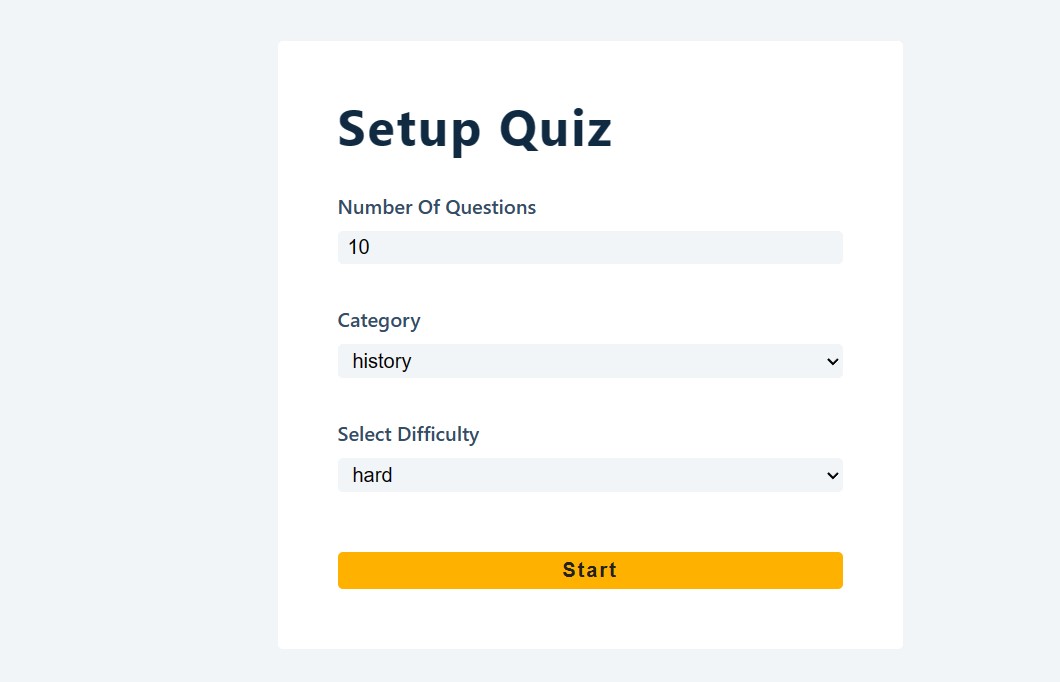Open the Select Difficulty dropdown

tap(590, 475)
